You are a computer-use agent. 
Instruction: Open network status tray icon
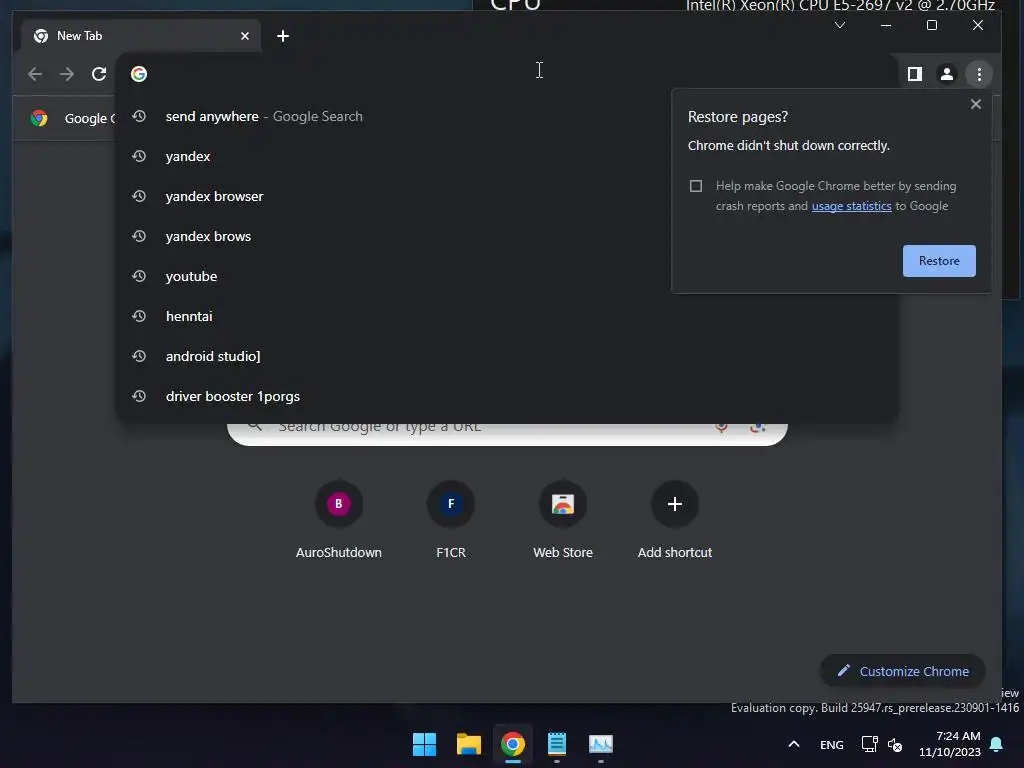pos(869,744)
